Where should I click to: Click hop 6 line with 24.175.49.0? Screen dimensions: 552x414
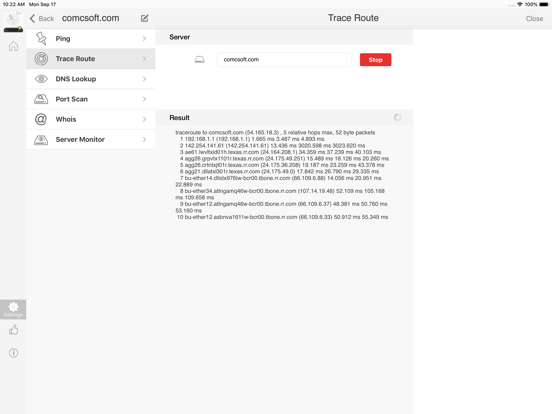279,171
